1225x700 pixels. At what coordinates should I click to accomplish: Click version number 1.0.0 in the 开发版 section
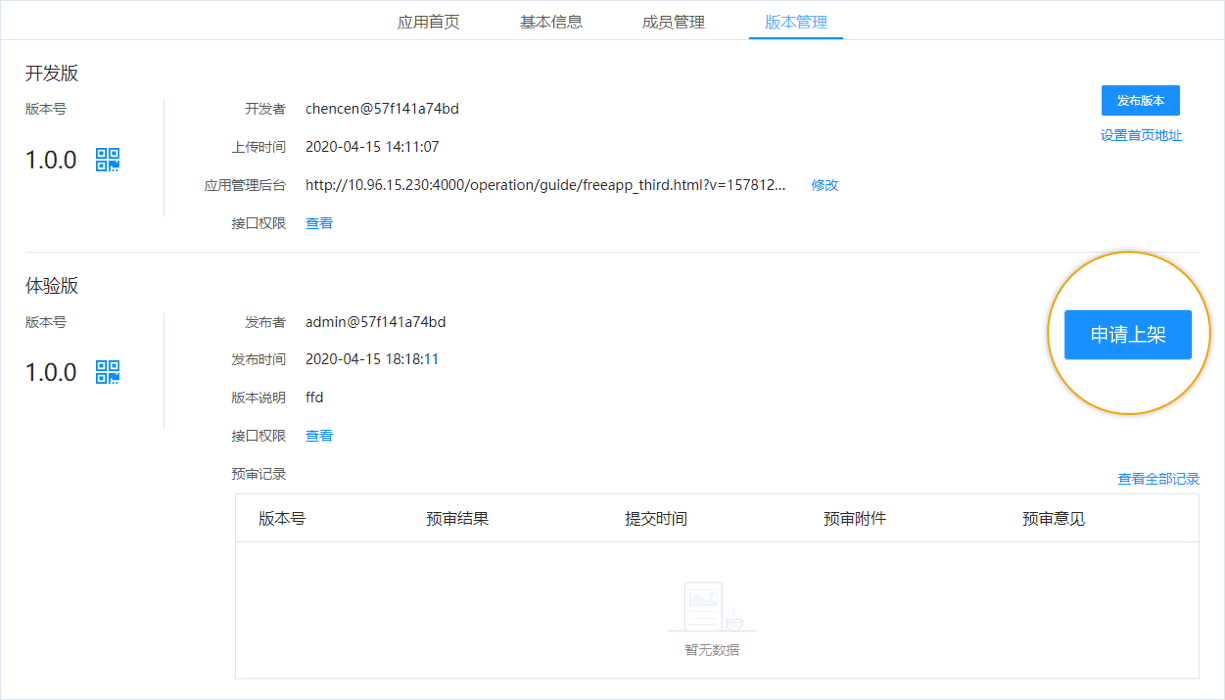50,160
